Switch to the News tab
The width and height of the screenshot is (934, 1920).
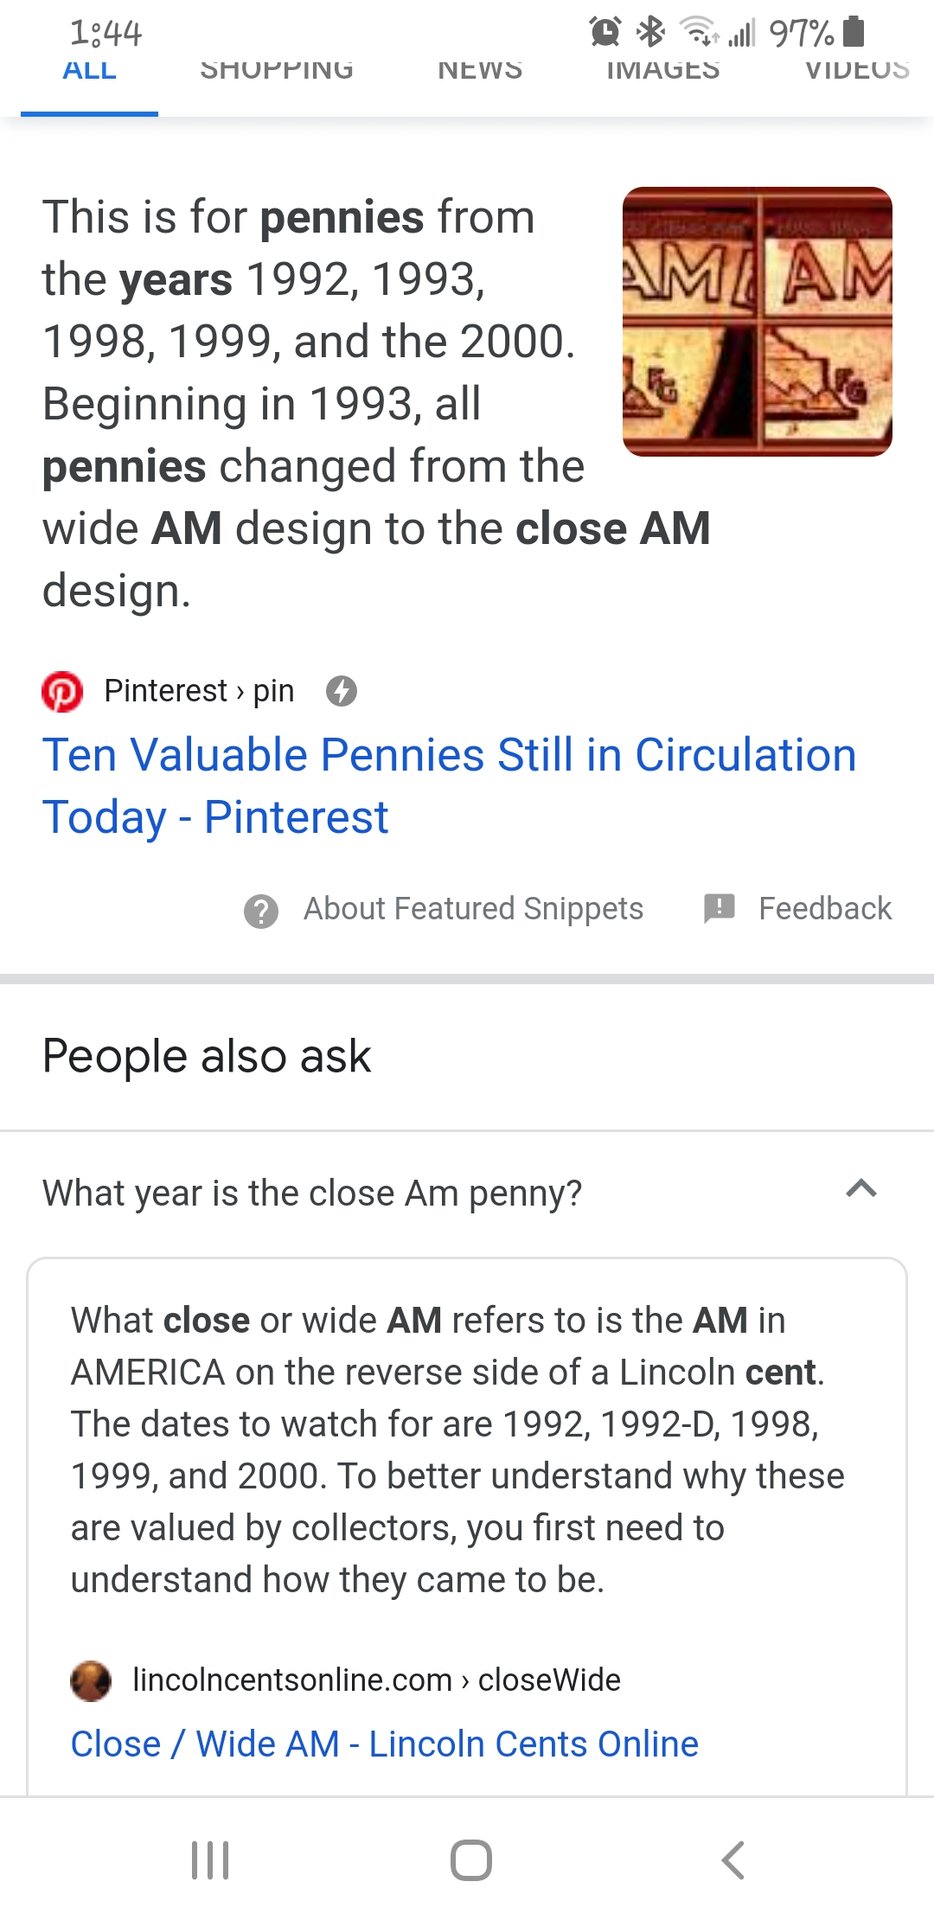[x=480, y=72]
